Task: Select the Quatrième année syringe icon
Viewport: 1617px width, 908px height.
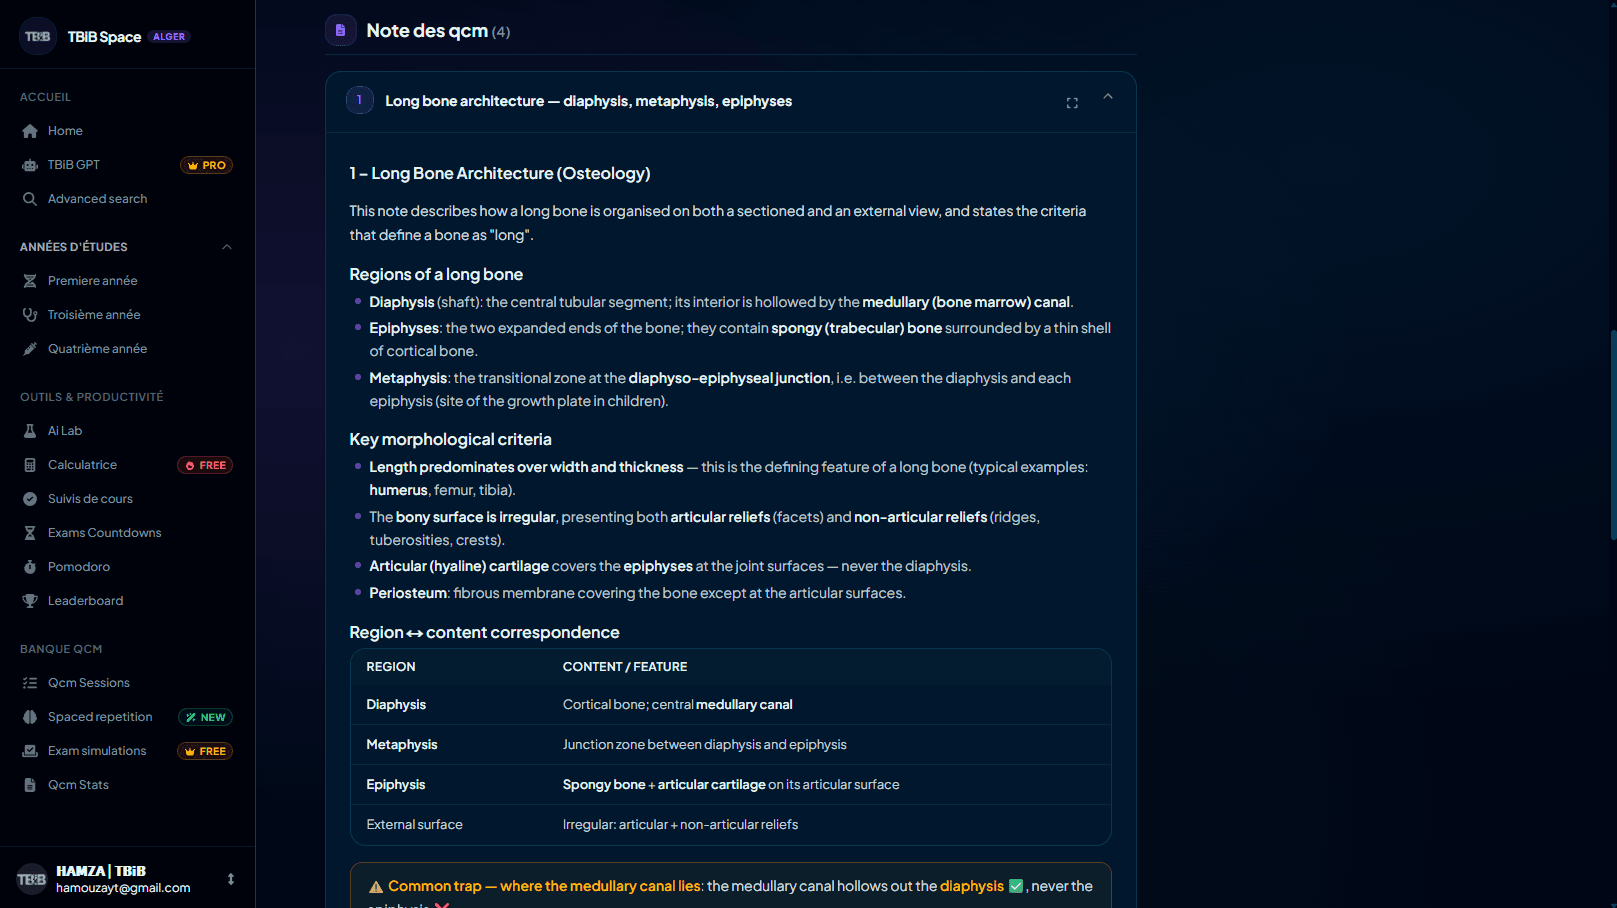Action: click(30, 349)
